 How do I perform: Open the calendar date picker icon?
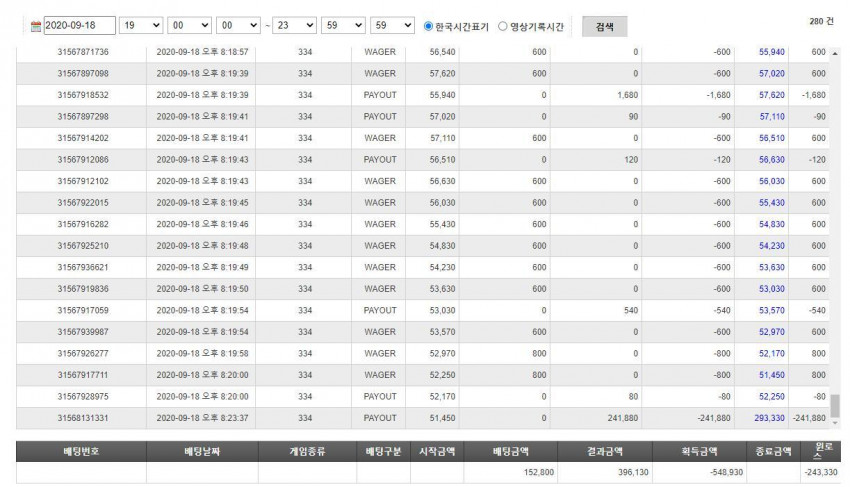[36, 26]
